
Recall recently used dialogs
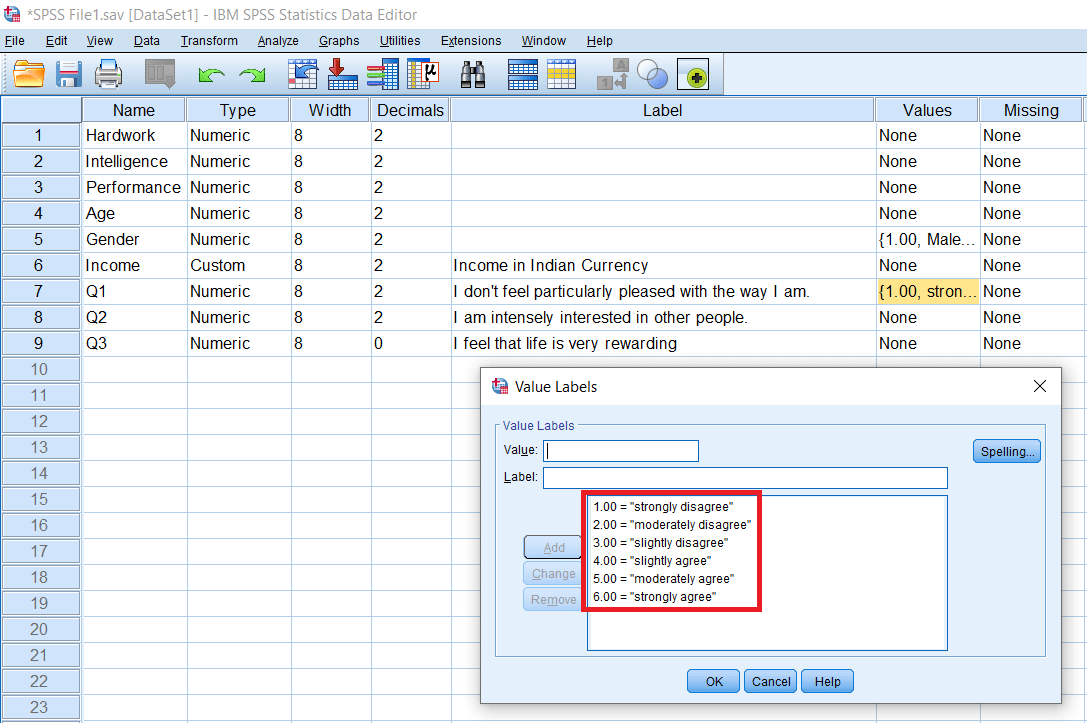(x=158, y=74)
